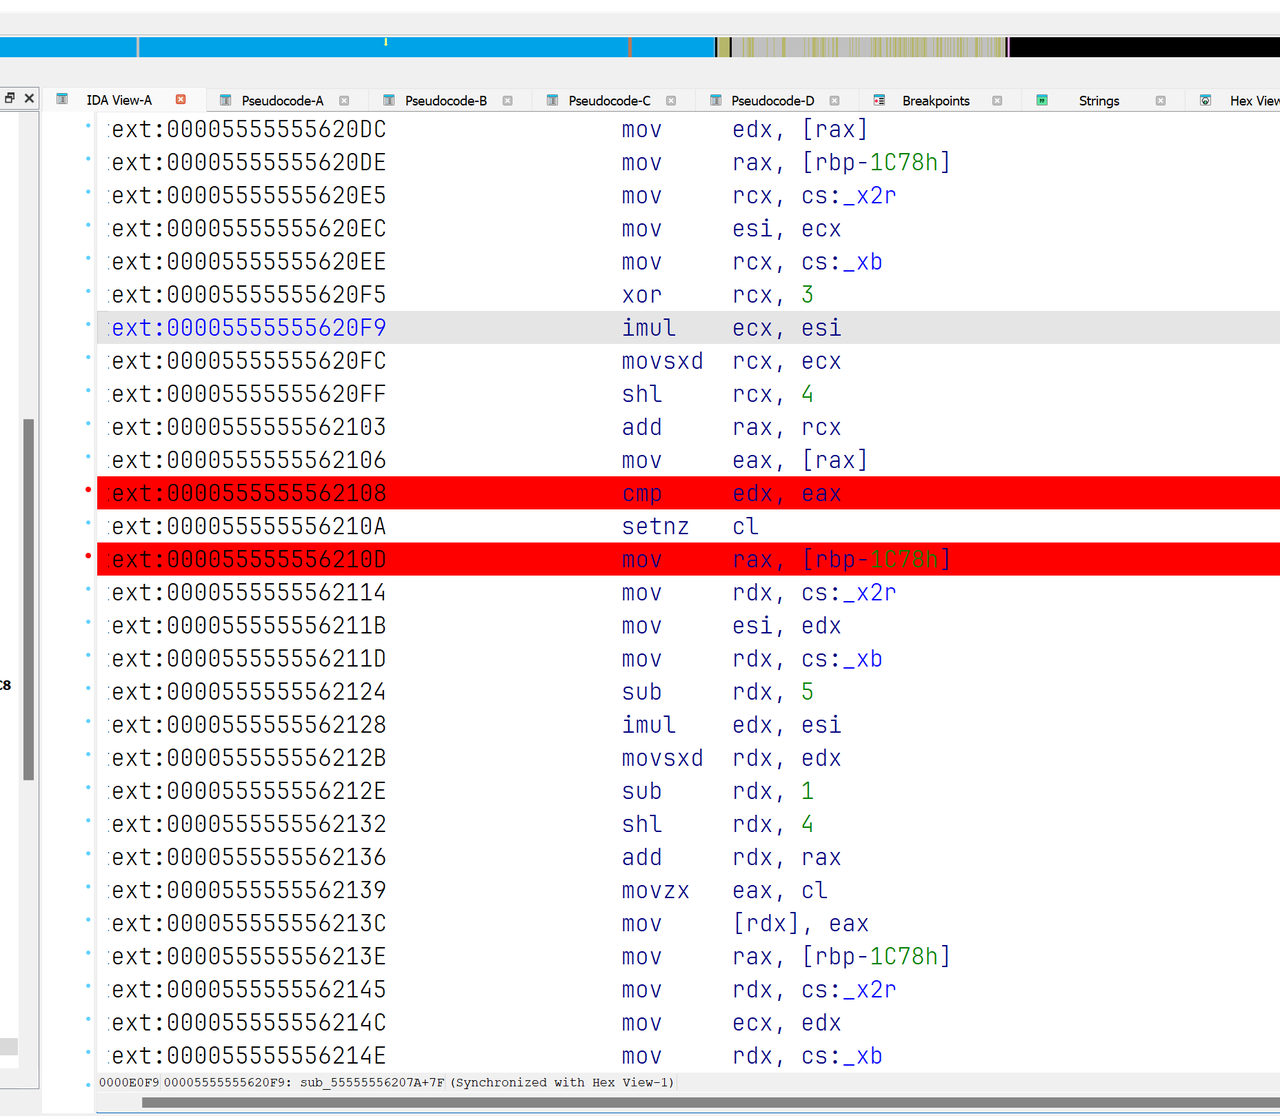Click the black region of navigation band
The width and height of the screenshot is (1280, 1116).
click(x=1144, y=46)
